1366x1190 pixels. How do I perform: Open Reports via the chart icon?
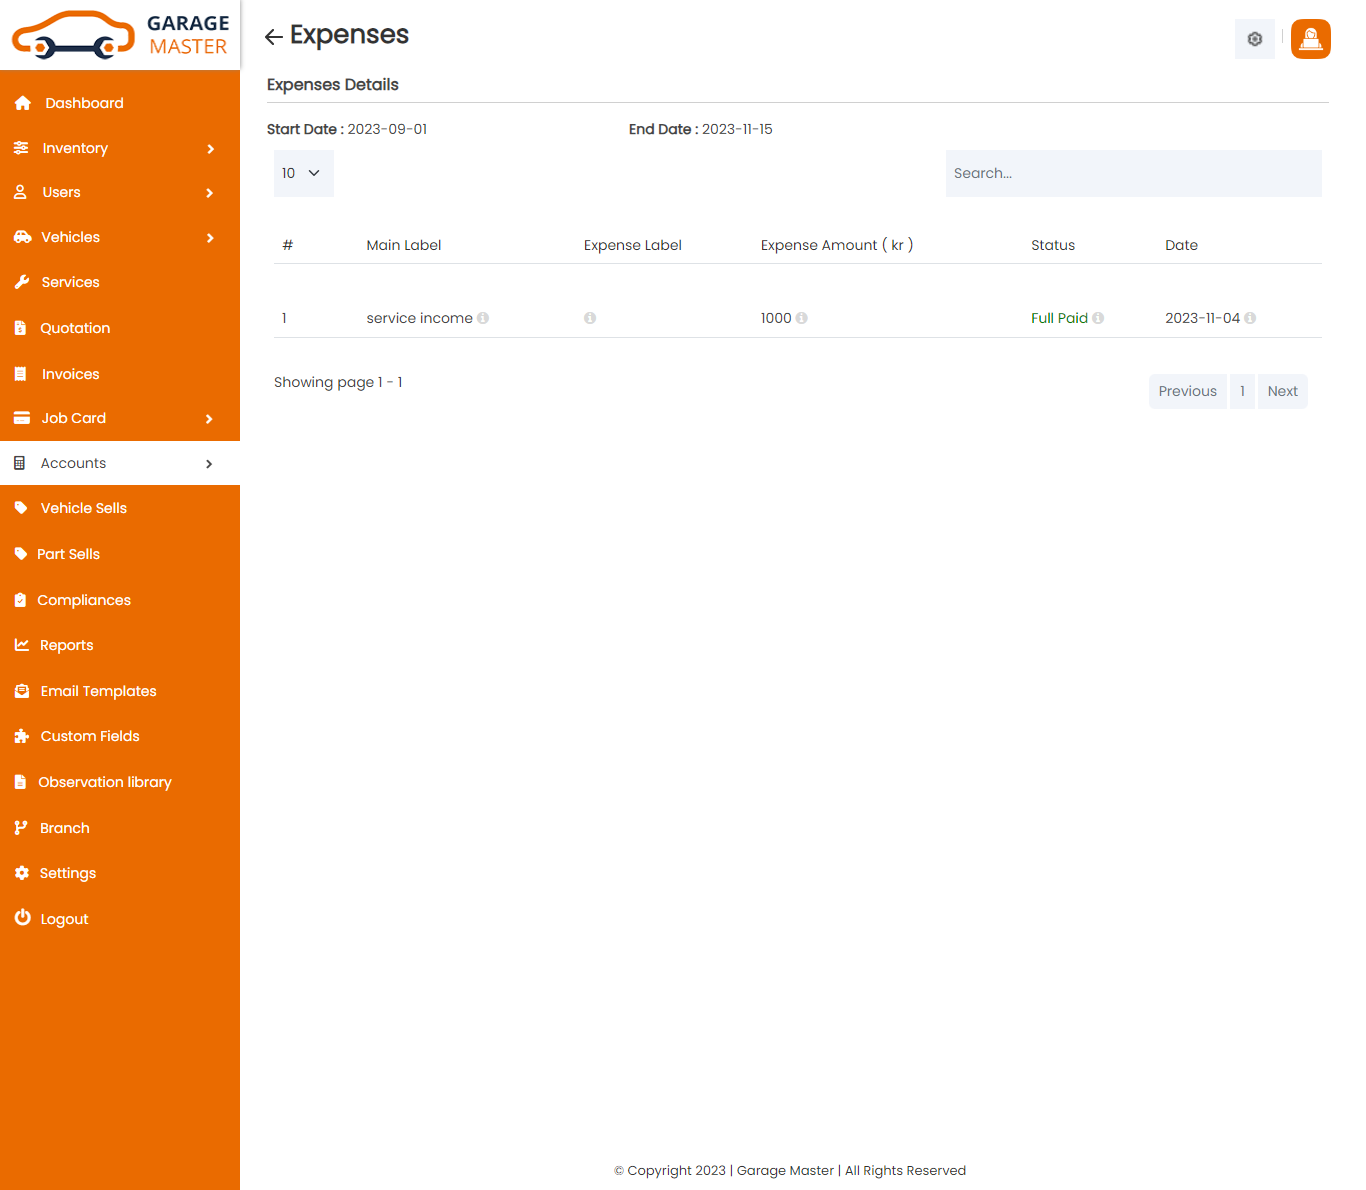click(22, 645)
